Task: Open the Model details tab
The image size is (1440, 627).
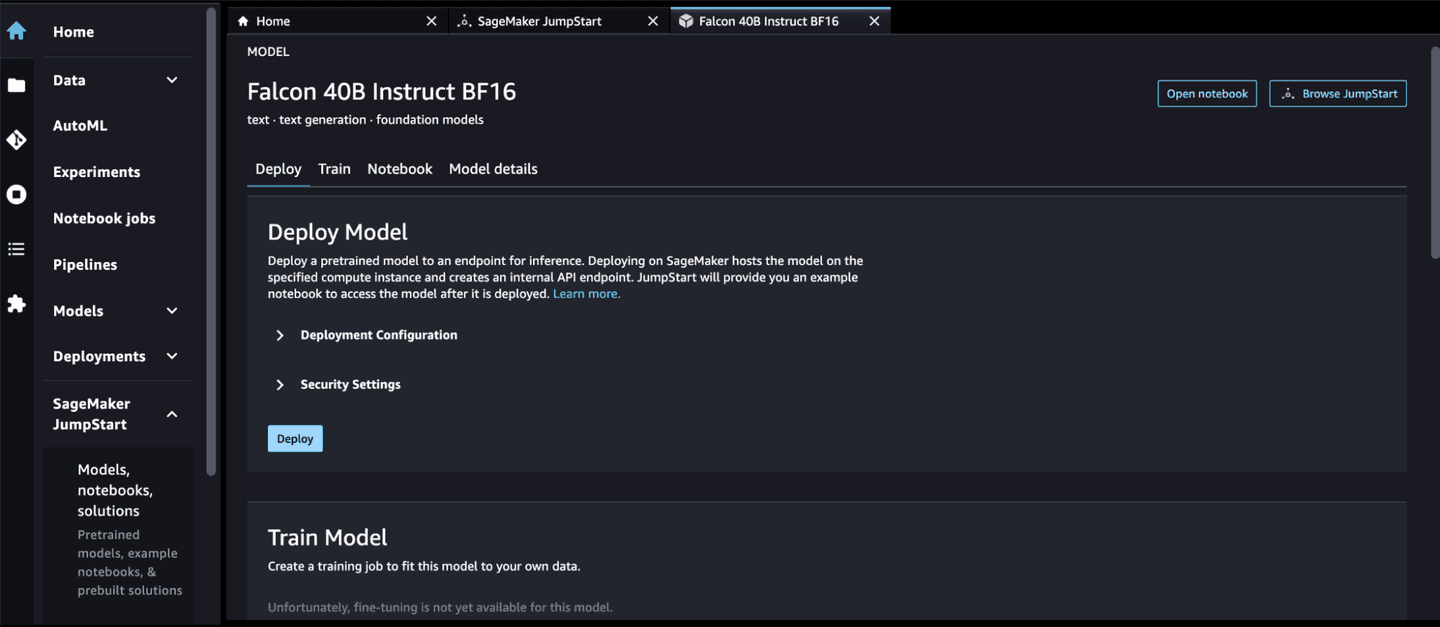Action: (493, 168)
